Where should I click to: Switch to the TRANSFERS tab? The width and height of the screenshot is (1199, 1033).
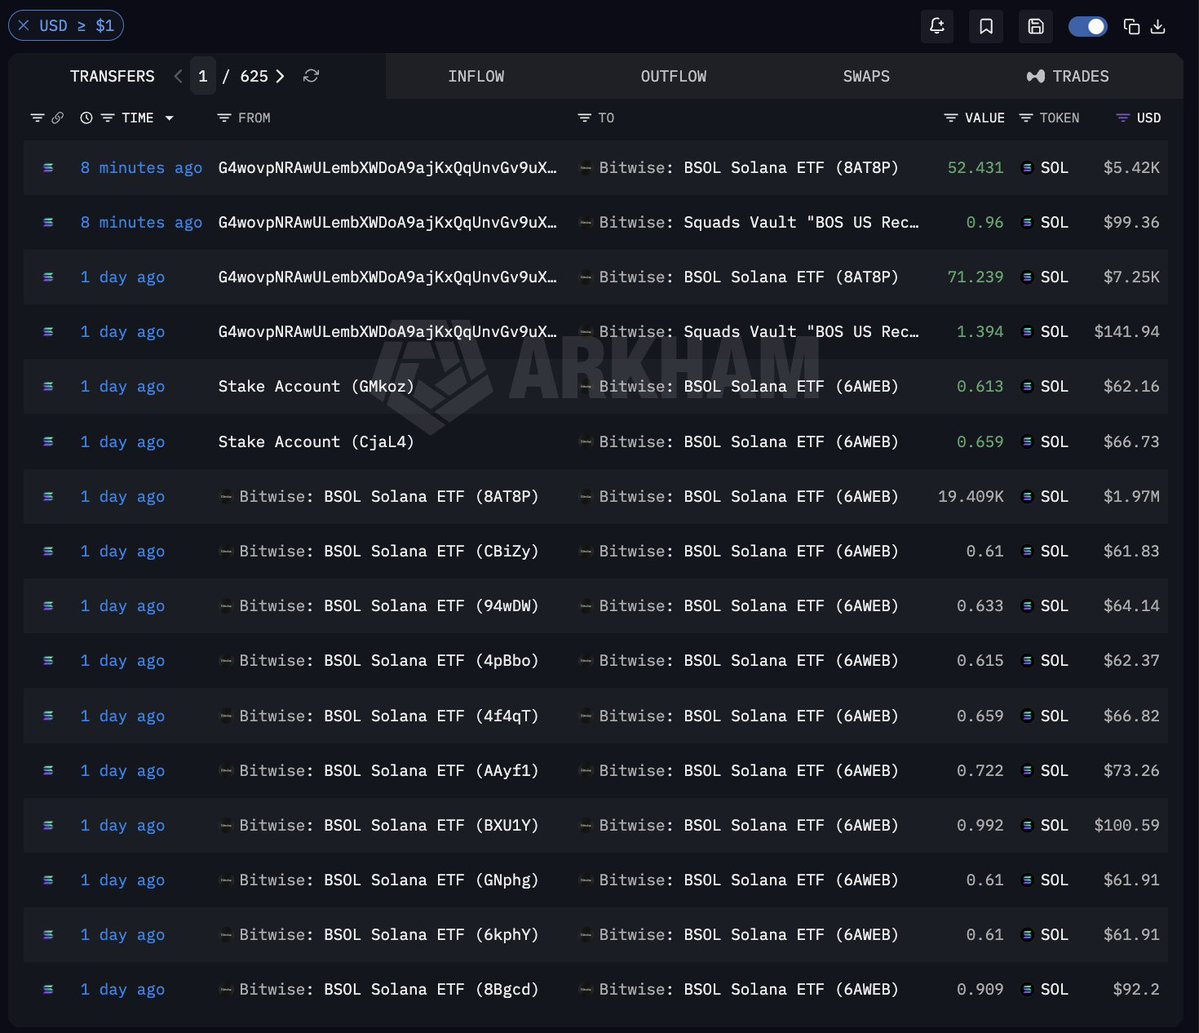(112, 76)
